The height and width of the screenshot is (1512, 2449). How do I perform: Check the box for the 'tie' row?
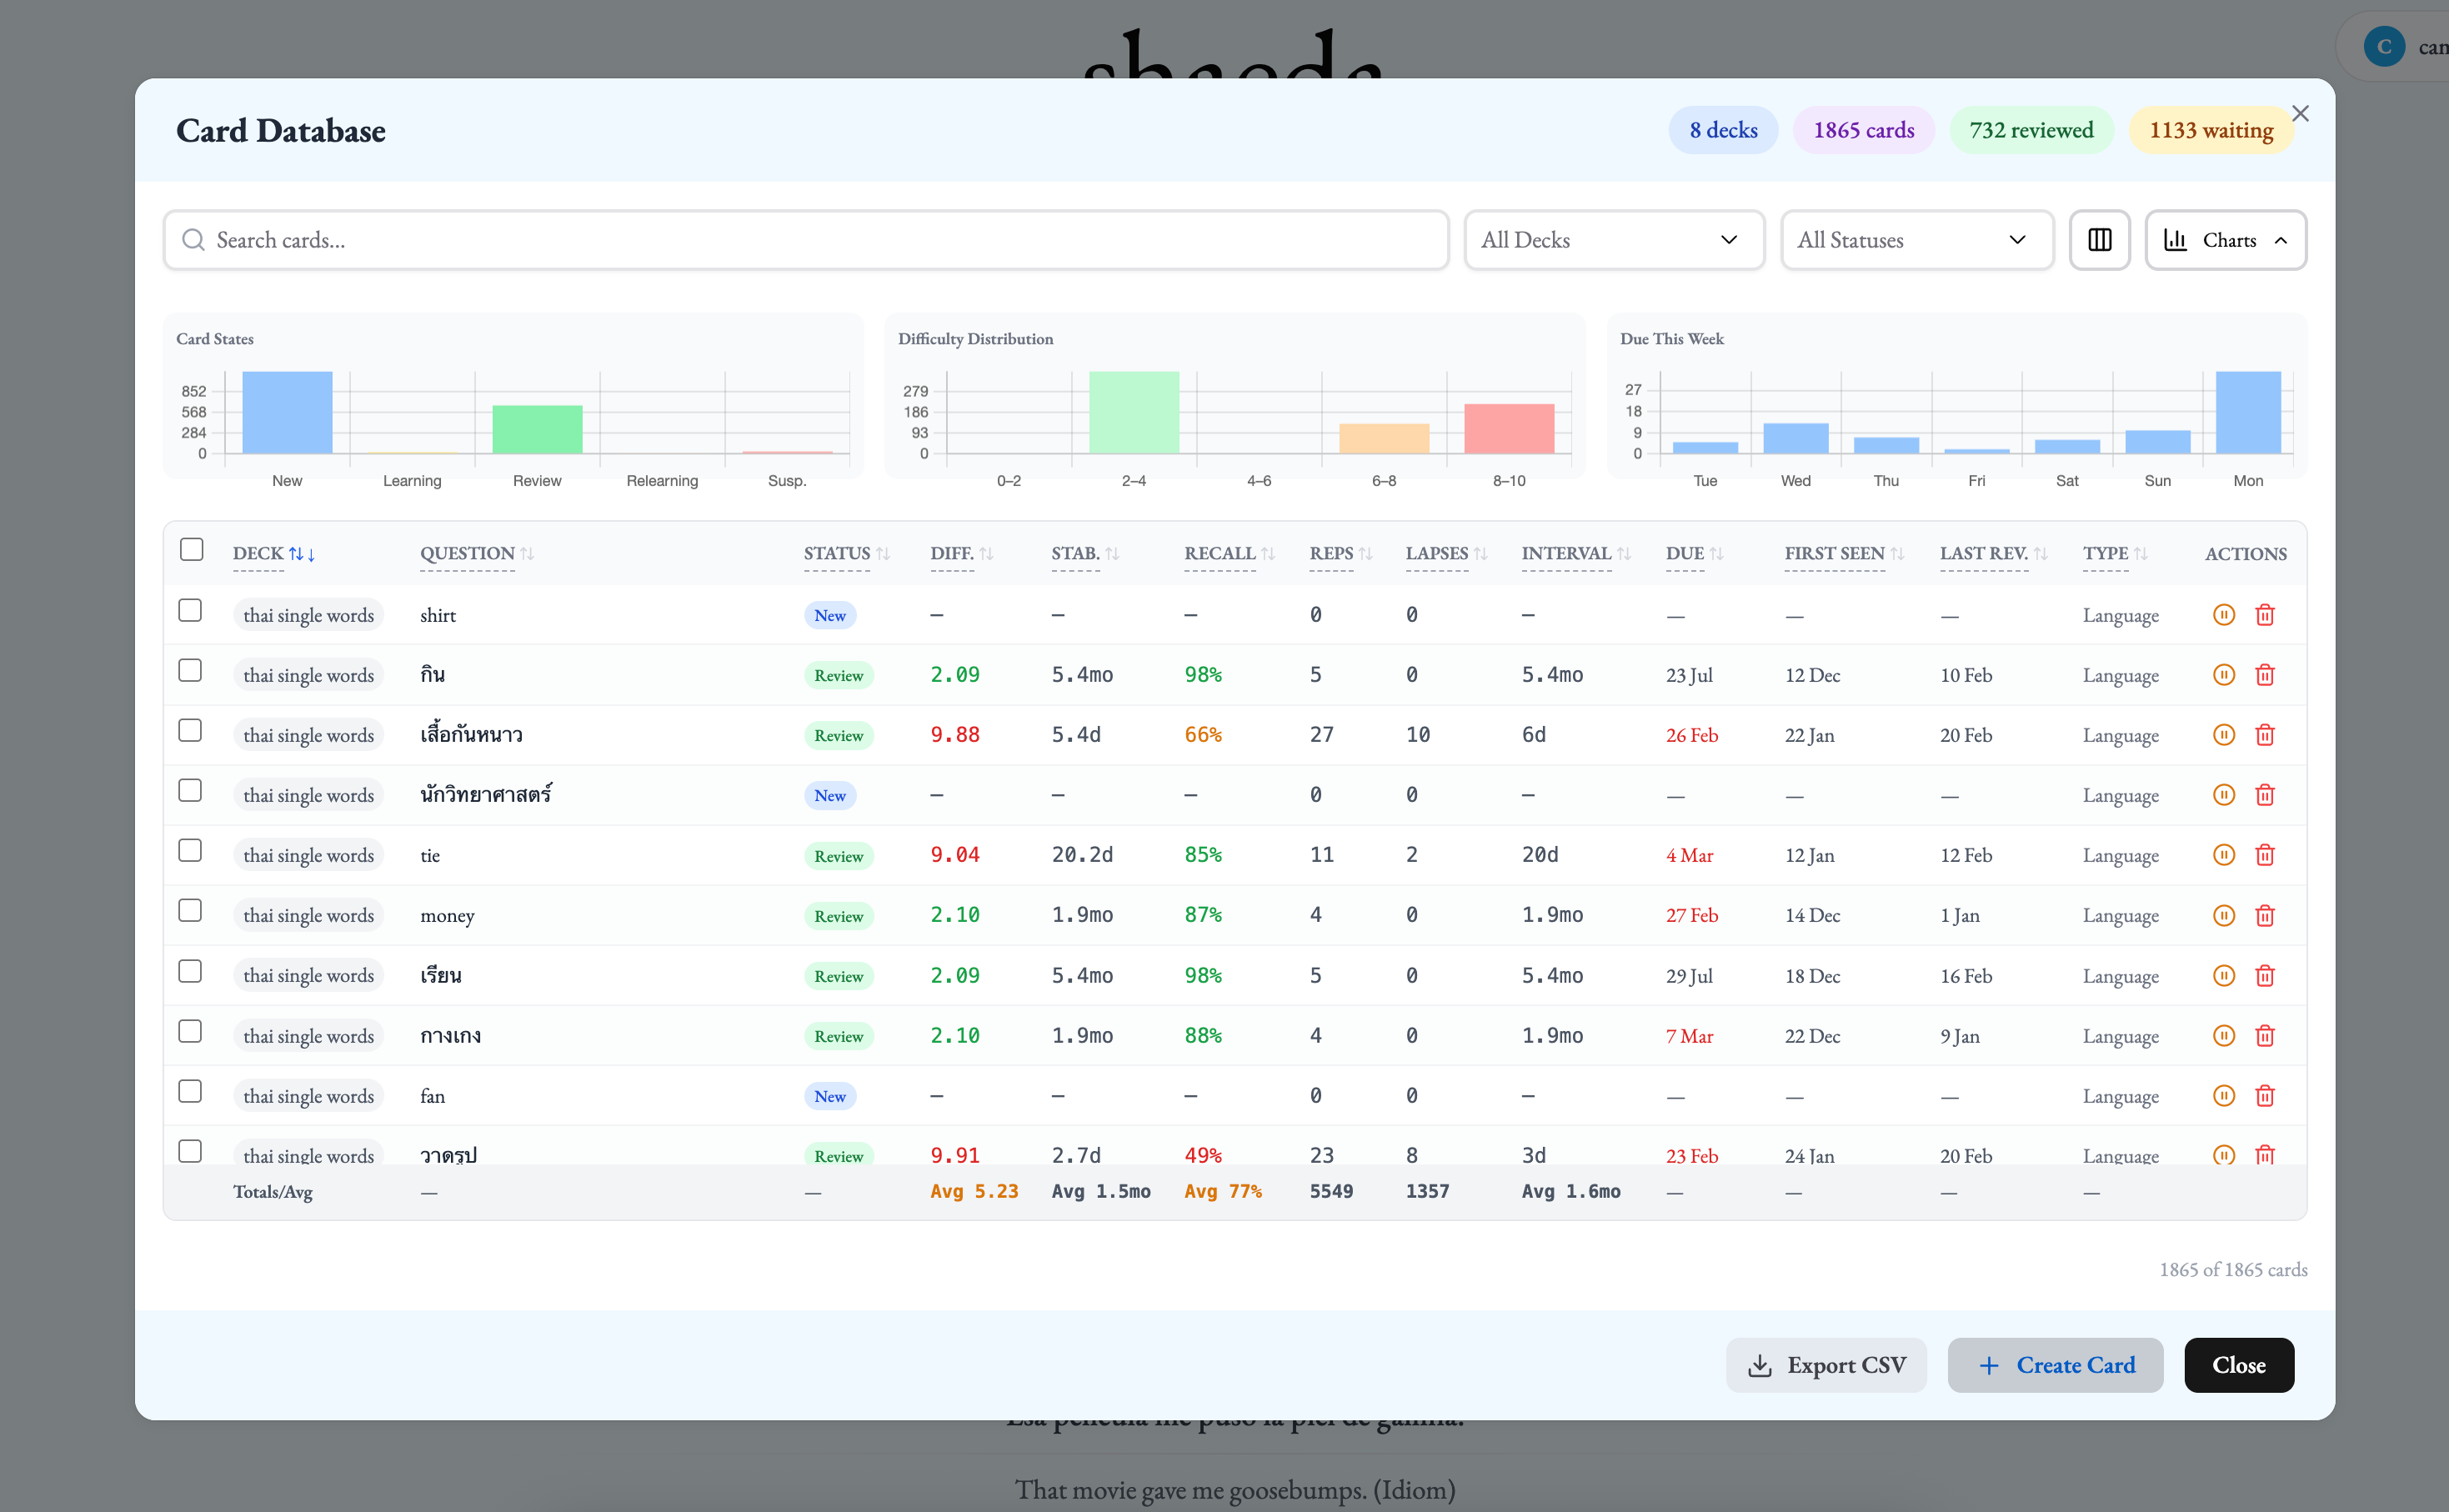[x=190, y=851]
